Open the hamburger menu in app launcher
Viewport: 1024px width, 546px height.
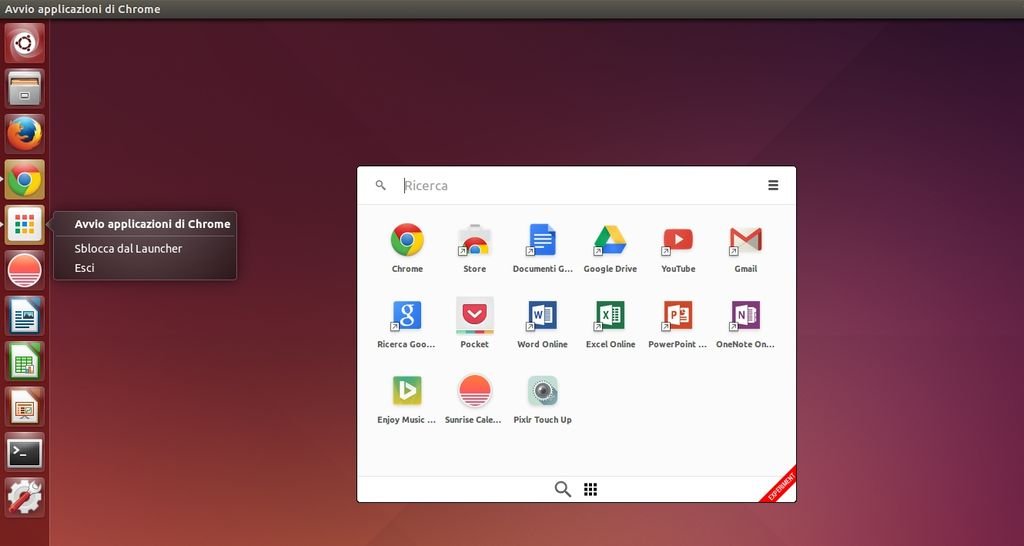click(773, 185)
